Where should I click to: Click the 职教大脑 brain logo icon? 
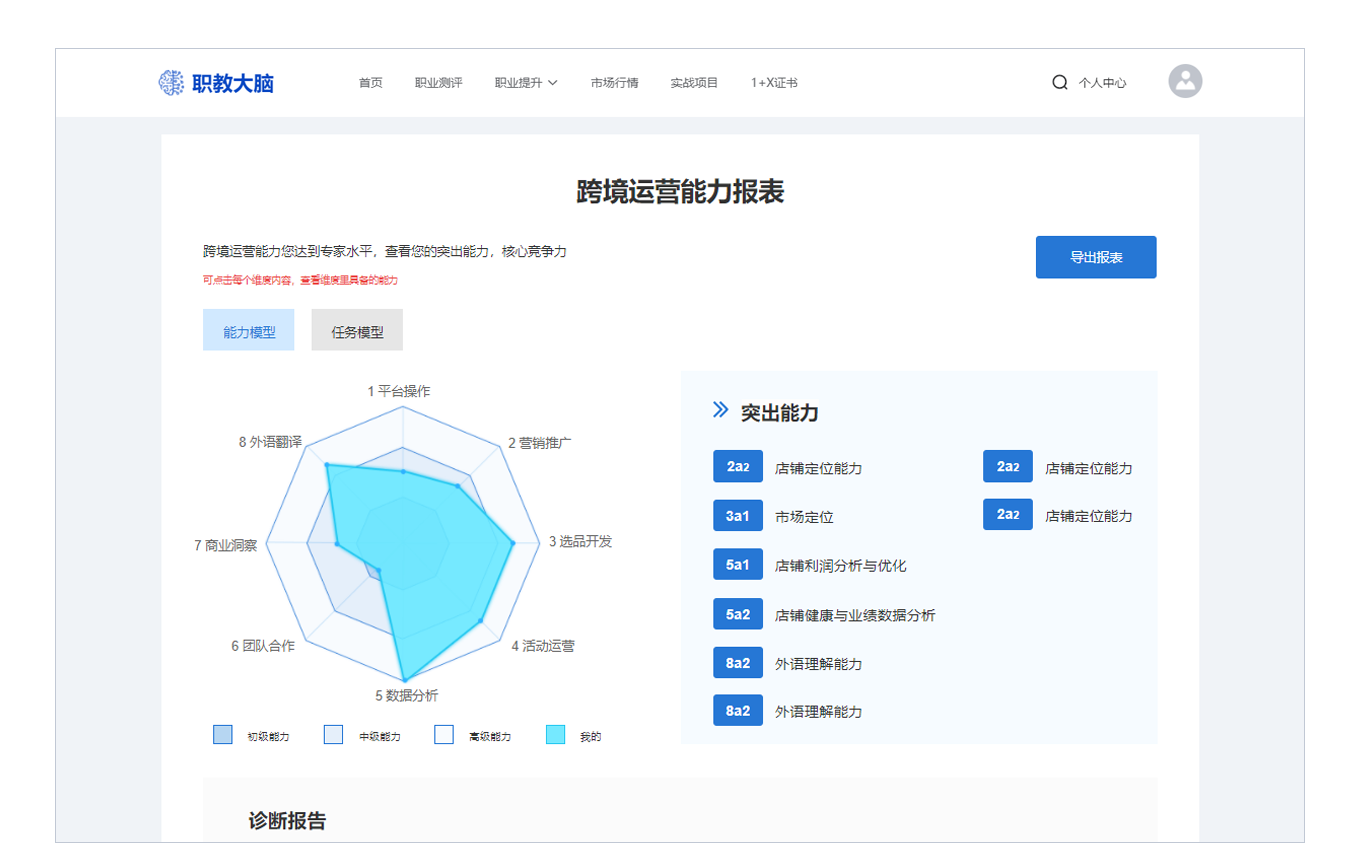[171, 83]
